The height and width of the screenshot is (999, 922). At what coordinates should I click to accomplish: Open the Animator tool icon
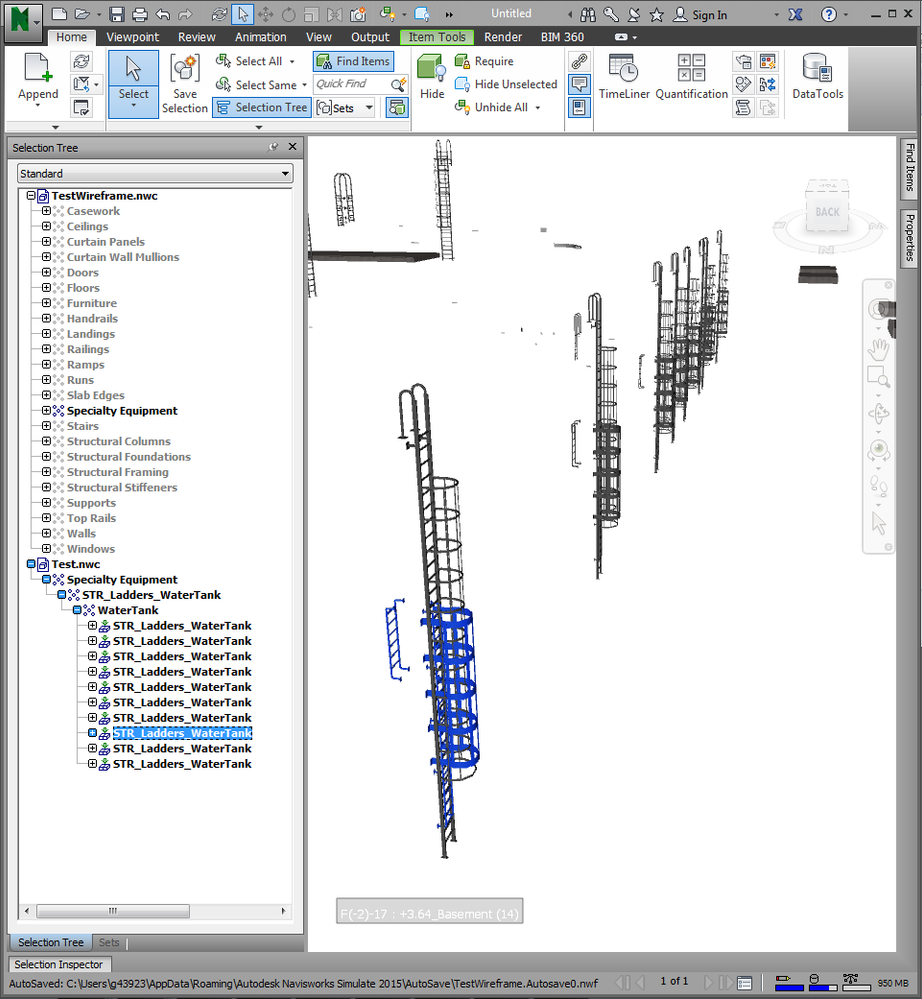click(743, 84)
